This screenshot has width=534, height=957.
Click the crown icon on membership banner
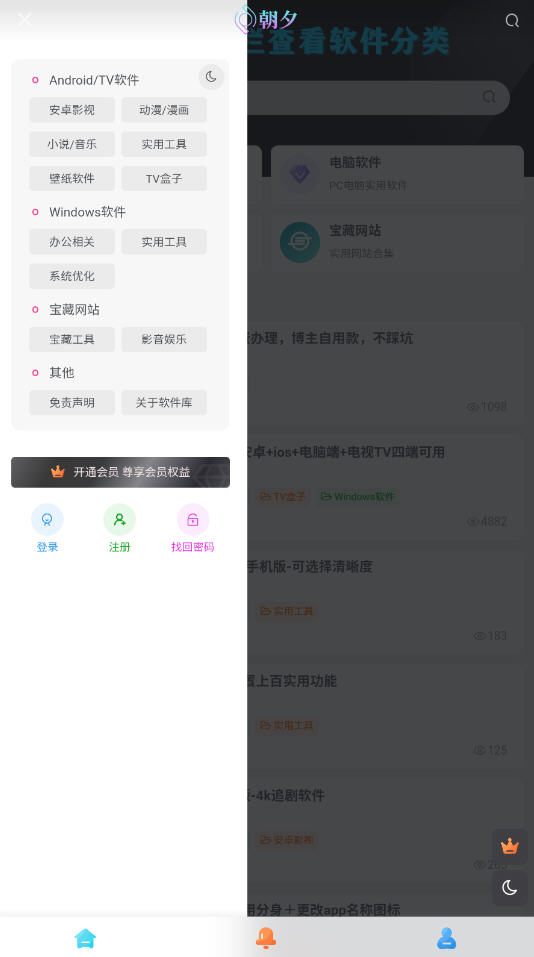58,472
